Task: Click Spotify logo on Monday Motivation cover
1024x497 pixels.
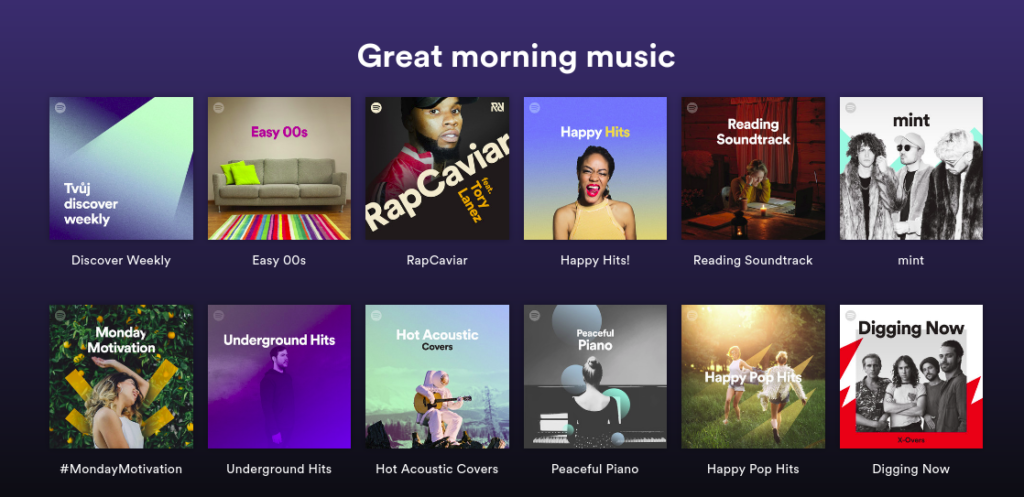Action: pos(60,315)
